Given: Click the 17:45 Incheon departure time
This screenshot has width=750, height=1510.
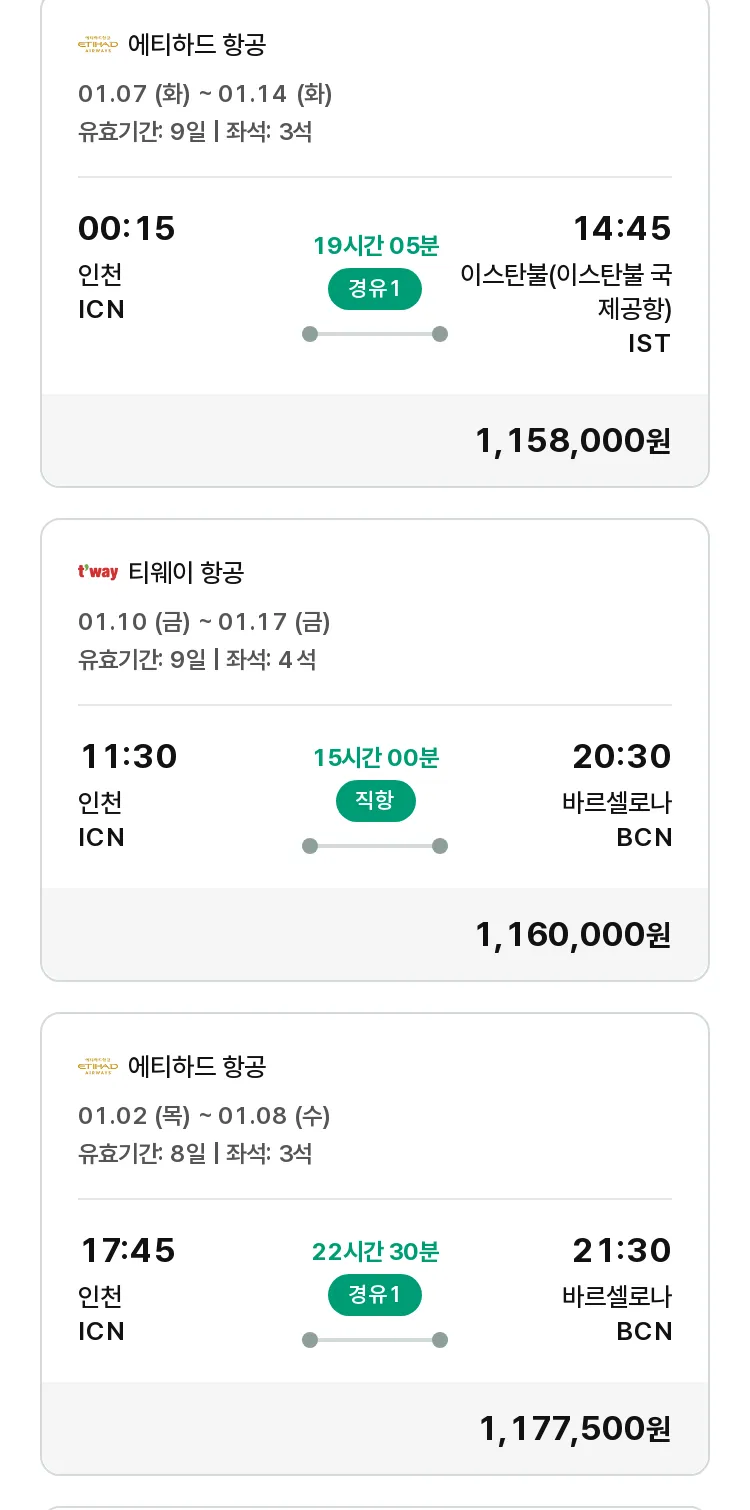Looking at the screenshot, I should point(127,1251).
